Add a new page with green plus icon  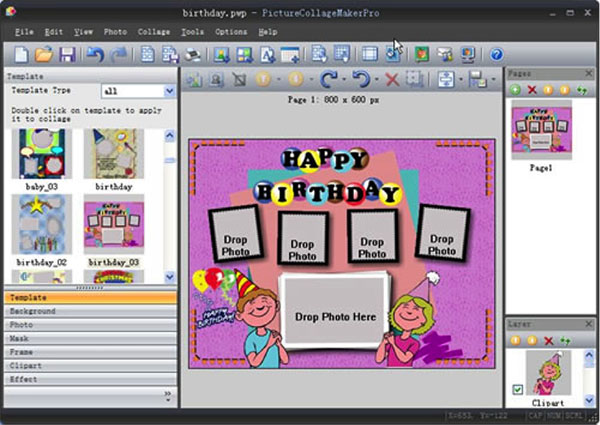click(x=515, y=90)
